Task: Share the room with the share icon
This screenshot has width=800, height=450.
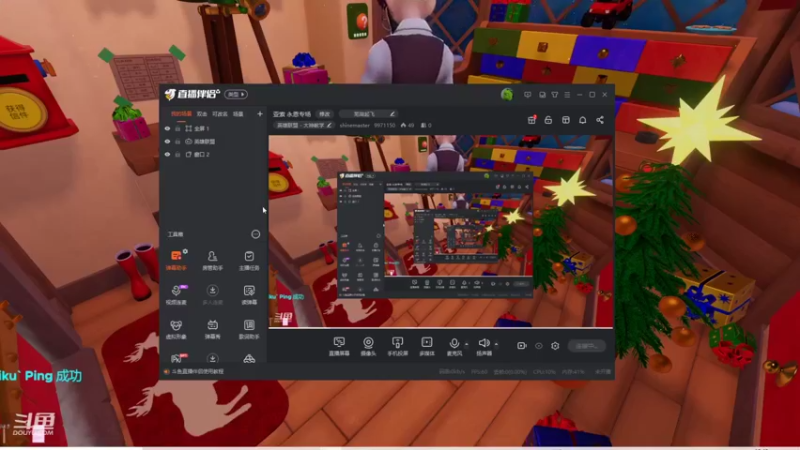Action: tap(600, 120)
